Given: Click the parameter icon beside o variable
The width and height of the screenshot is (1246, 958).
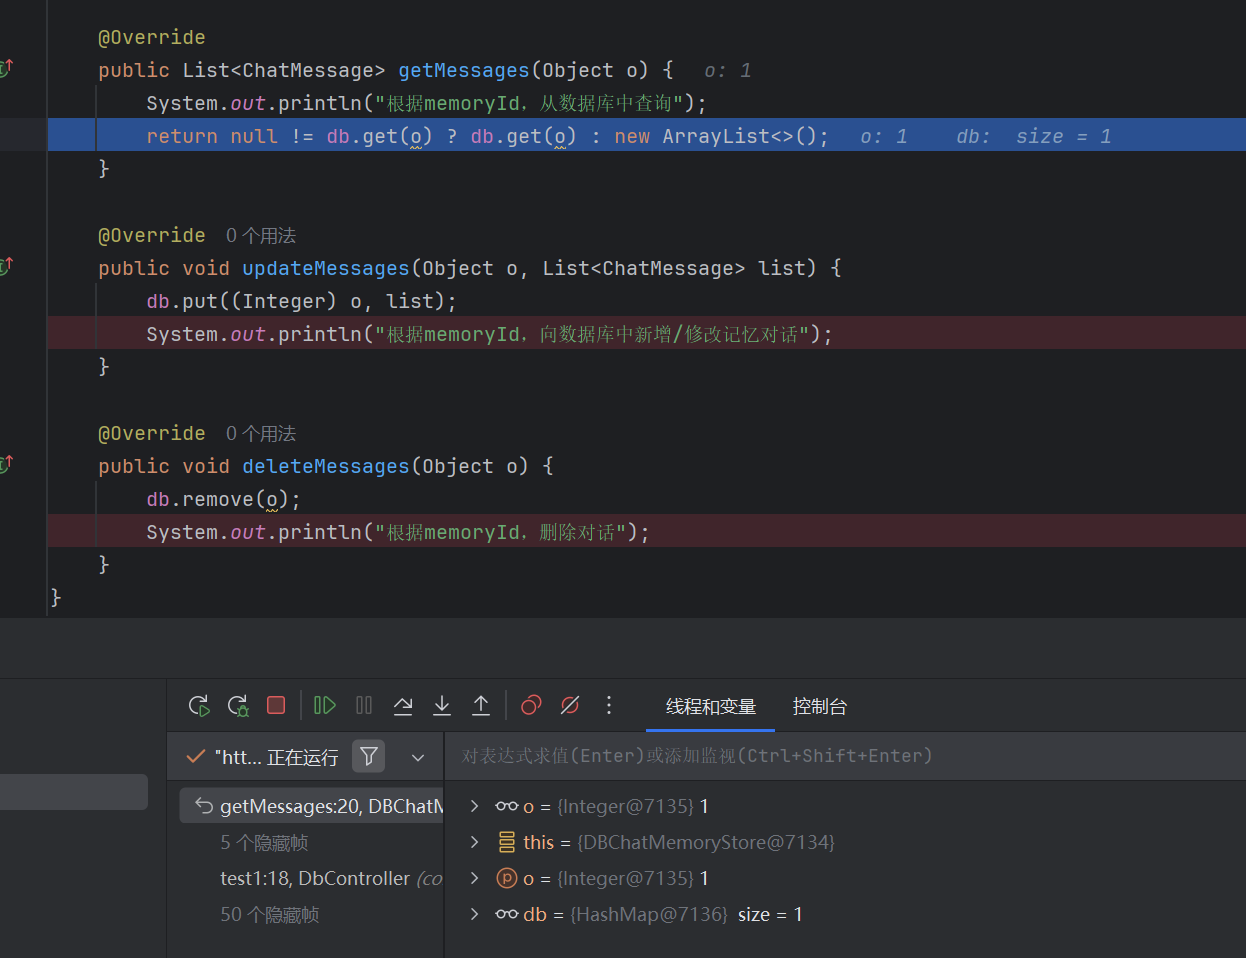Looking at the screenshot, I should pos(507,878).
